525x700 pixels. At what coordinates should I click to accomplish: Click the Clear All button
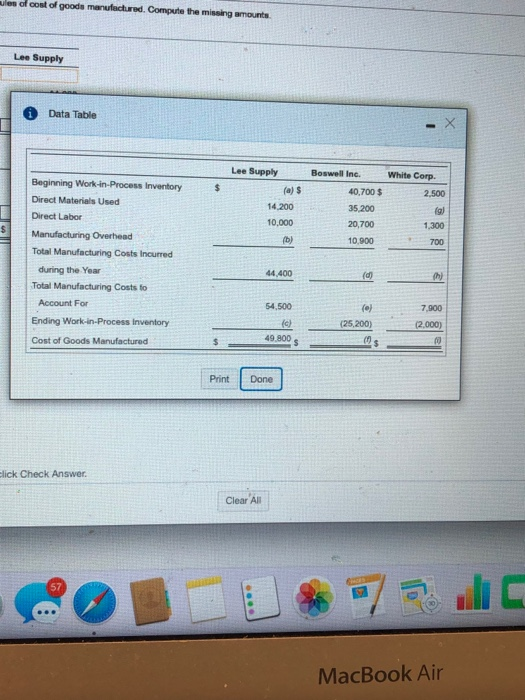point(243,500)
